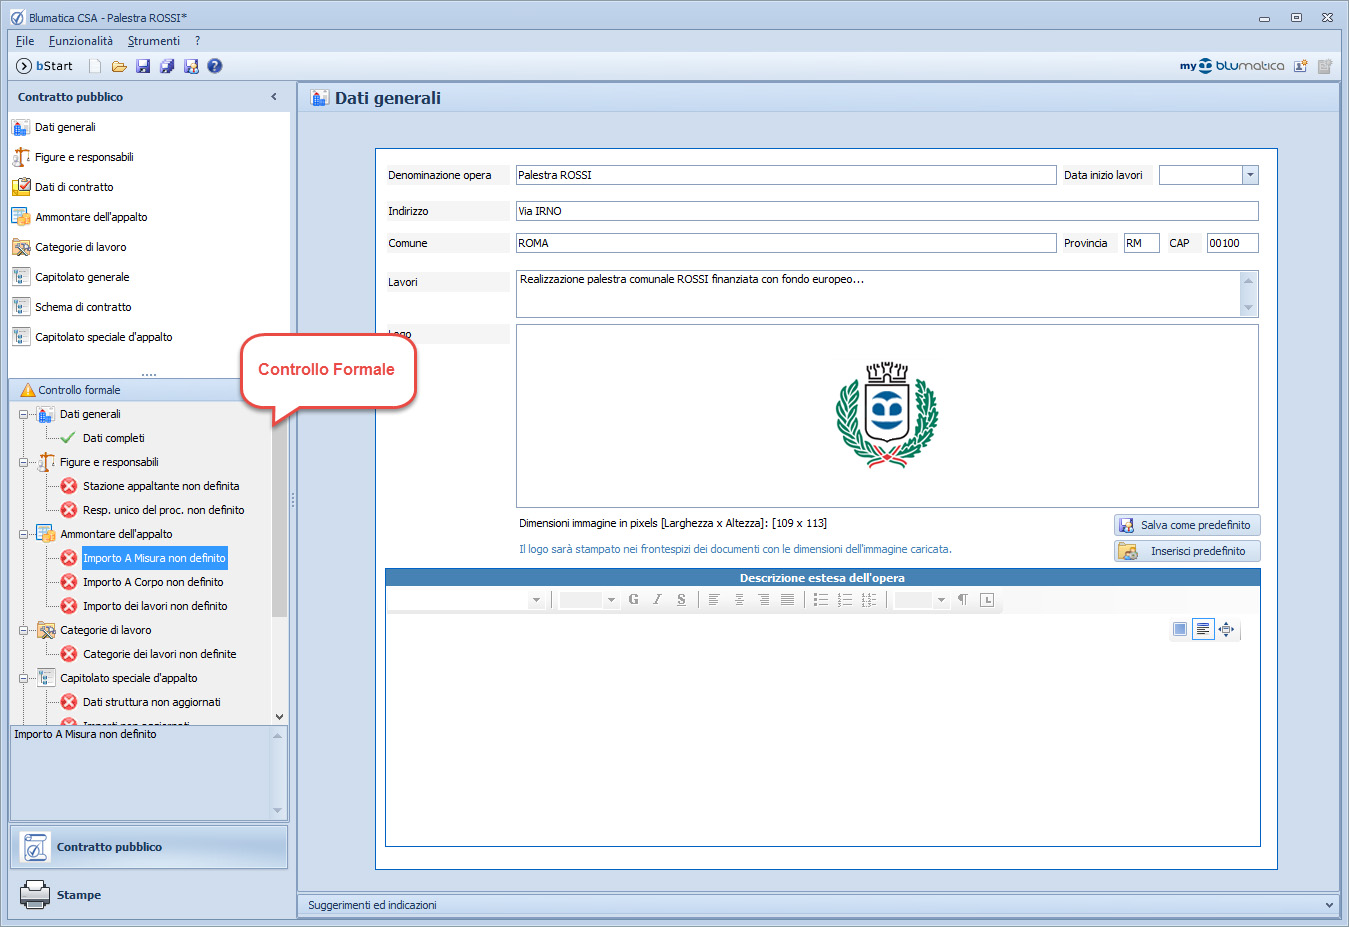Click the bStart arrow button

click(x=24, y=66)
